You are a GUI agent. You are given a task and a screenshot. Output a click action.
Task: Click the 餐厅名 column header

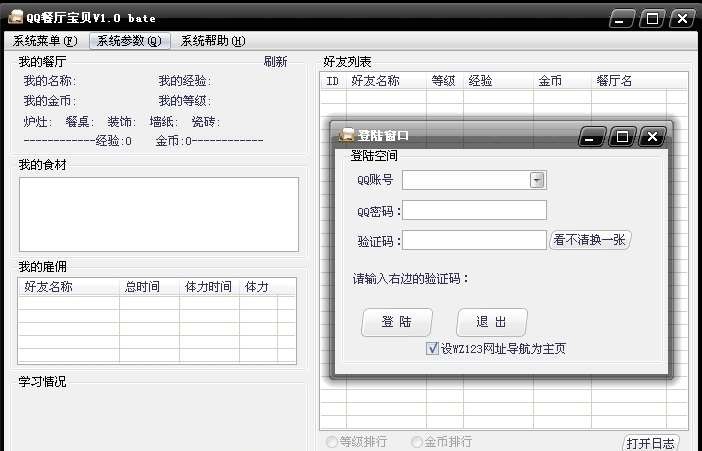629,81
